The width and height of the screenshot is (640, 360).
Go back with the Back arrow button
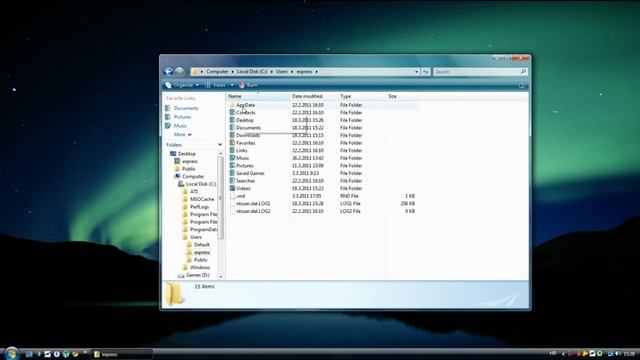pyautogui.click(x=168, y=72)
